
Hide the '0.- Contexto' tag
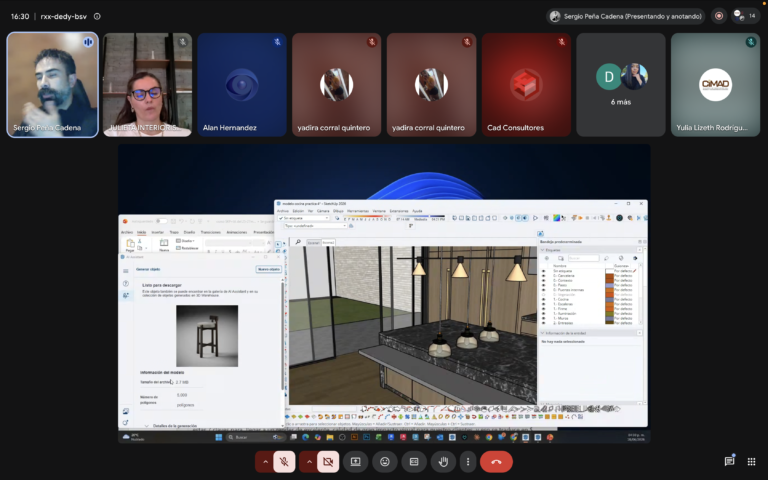(543, 280)
